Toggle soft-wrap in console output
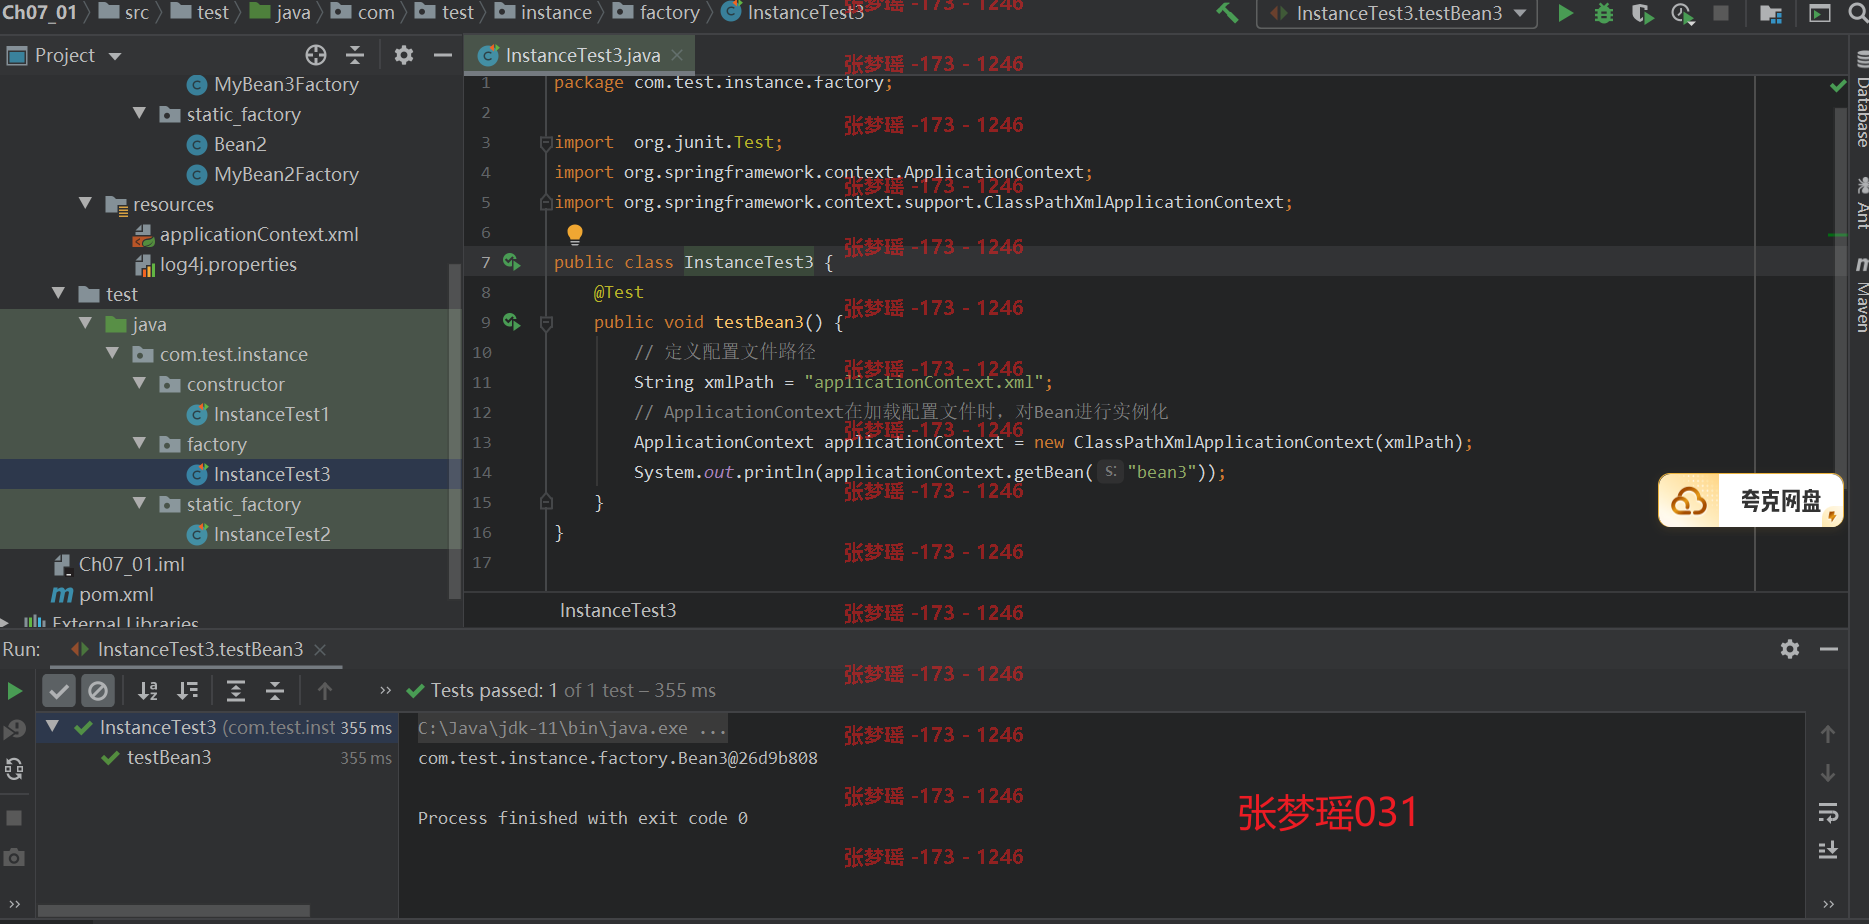Viewport: 1869px width, 924px height. click(x=1828, y=812)
